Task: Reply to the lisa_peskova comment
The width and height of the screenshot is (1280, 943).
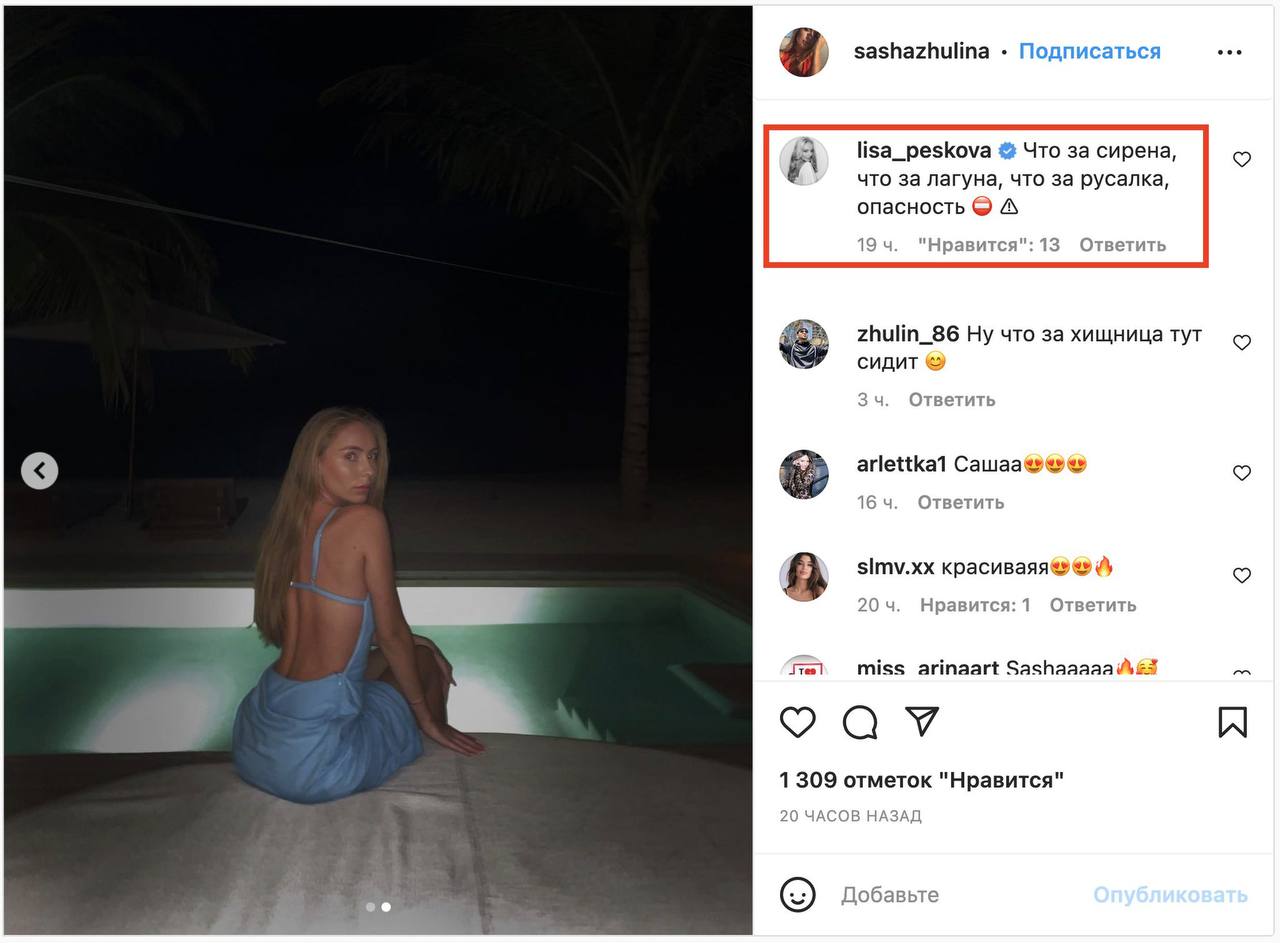Action: 1122,245
